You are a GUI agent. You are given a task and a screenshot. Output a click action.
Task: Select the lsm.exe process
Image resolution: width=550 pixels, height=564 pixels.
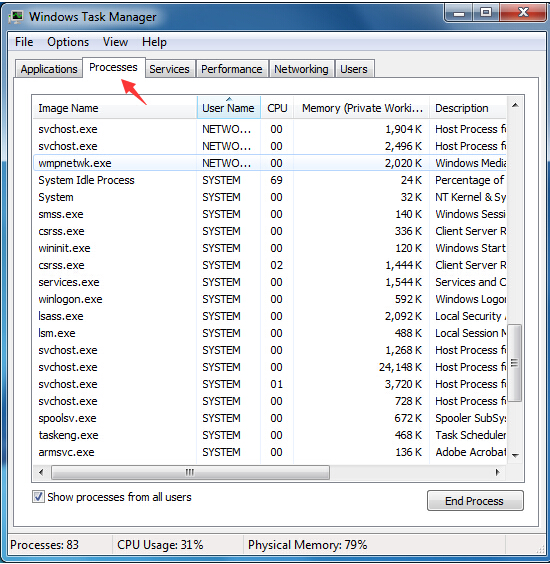[x=270, y=333]
